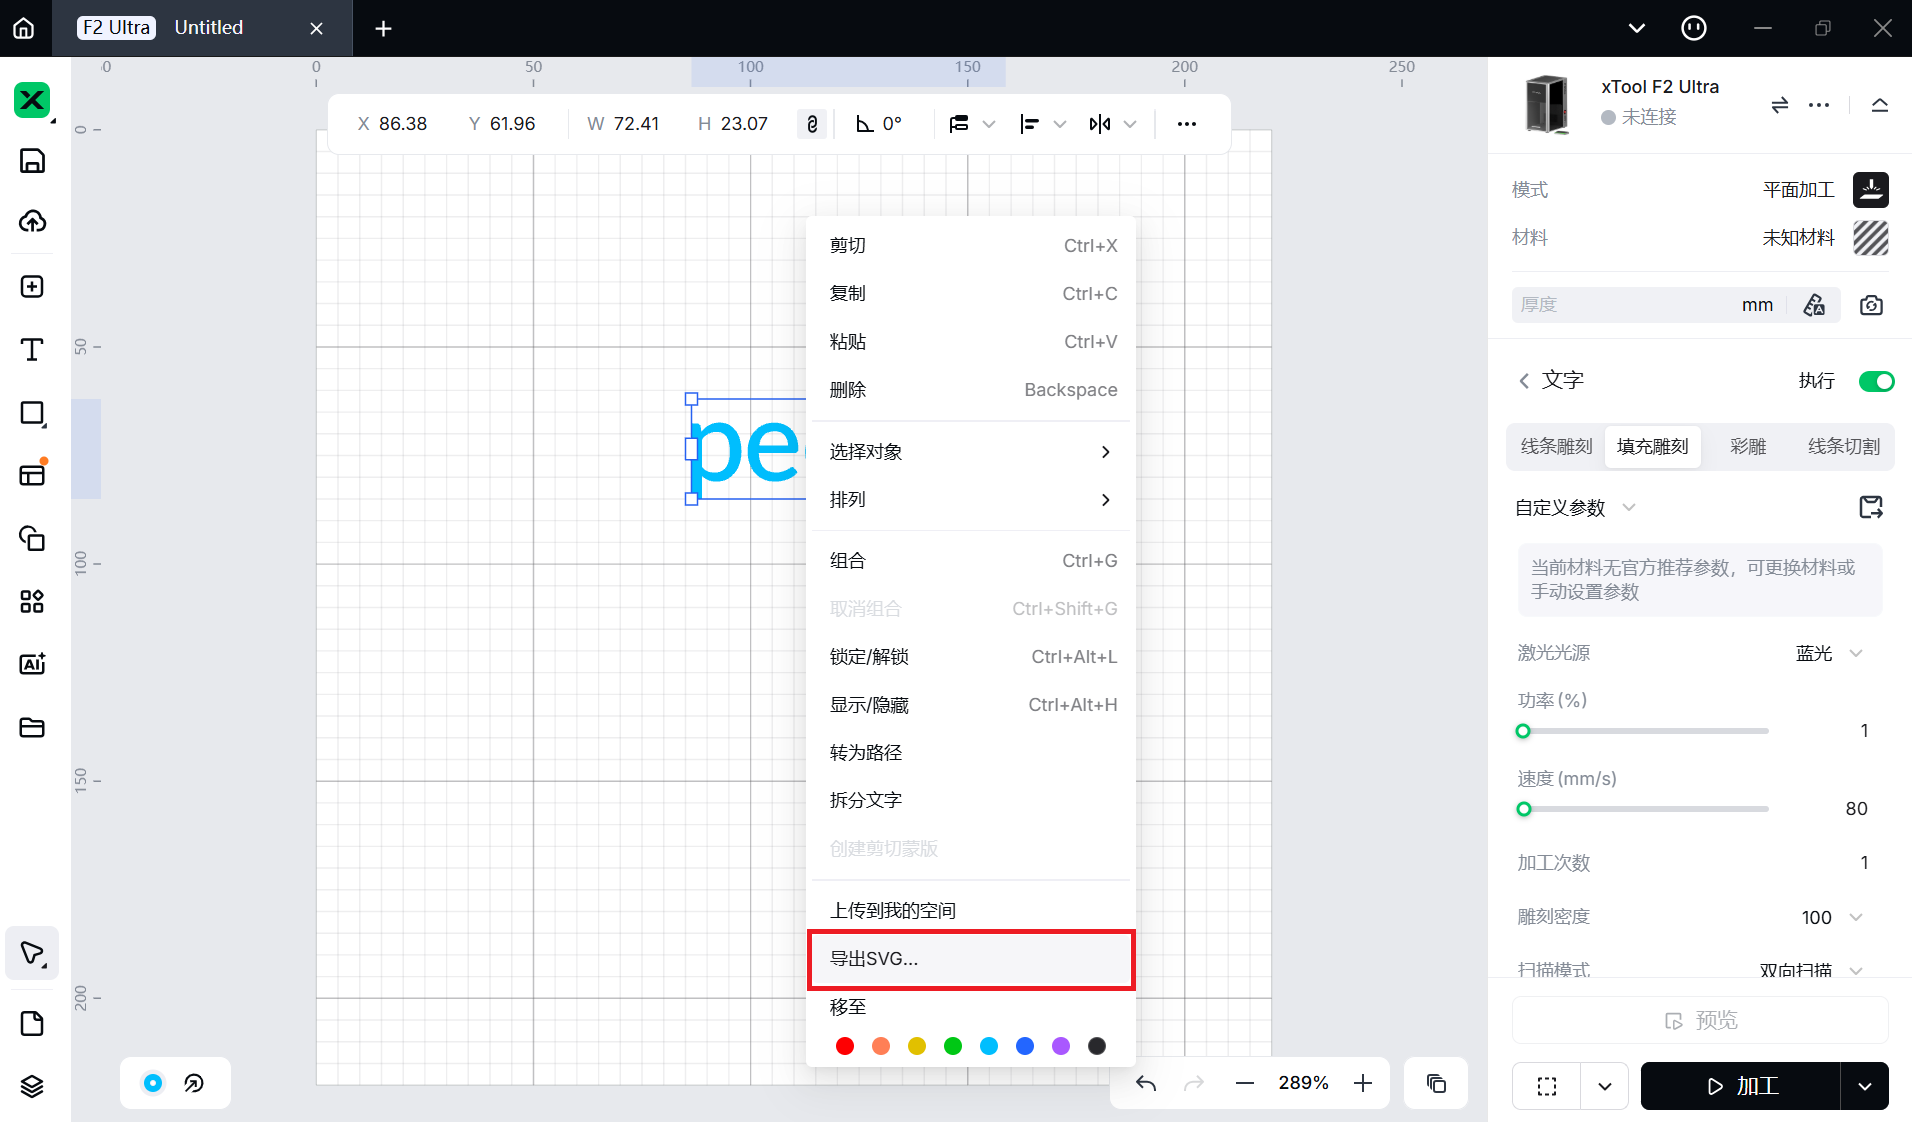This screenshot has height=1122, width=1912.
Task: Pick the red color swatch
Action: click(x=845, y=1046)
